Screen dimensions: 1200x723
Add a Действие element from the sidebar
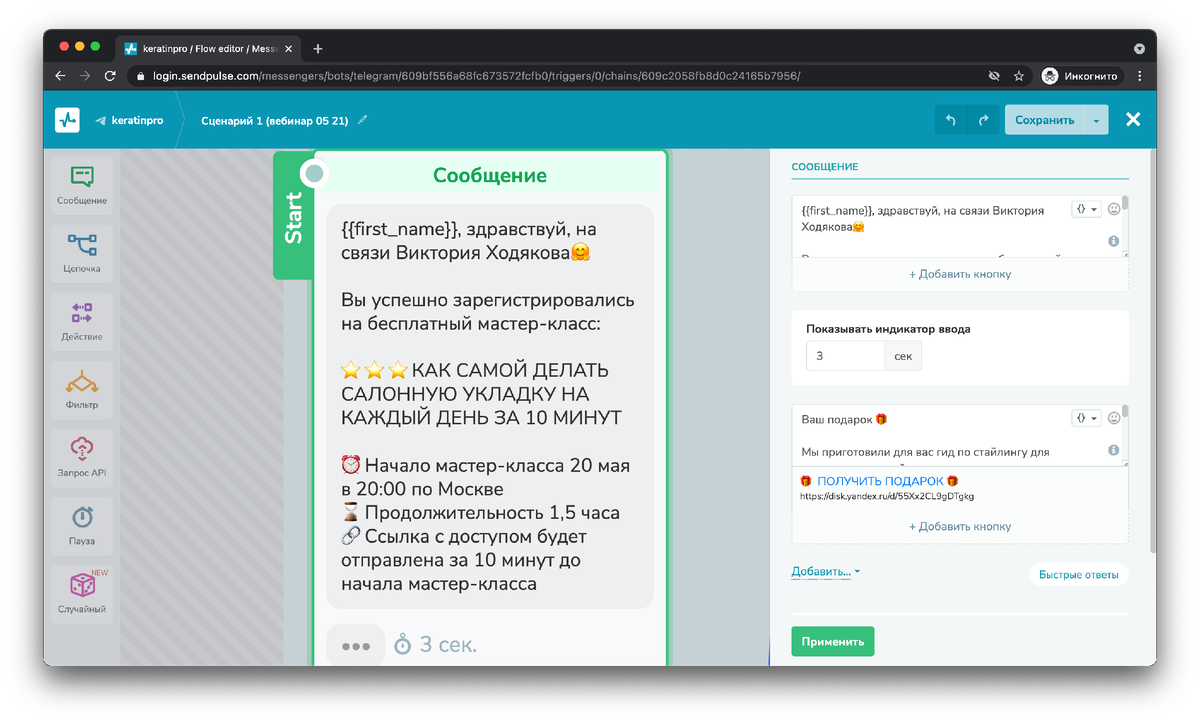click(x=82, y=321)
